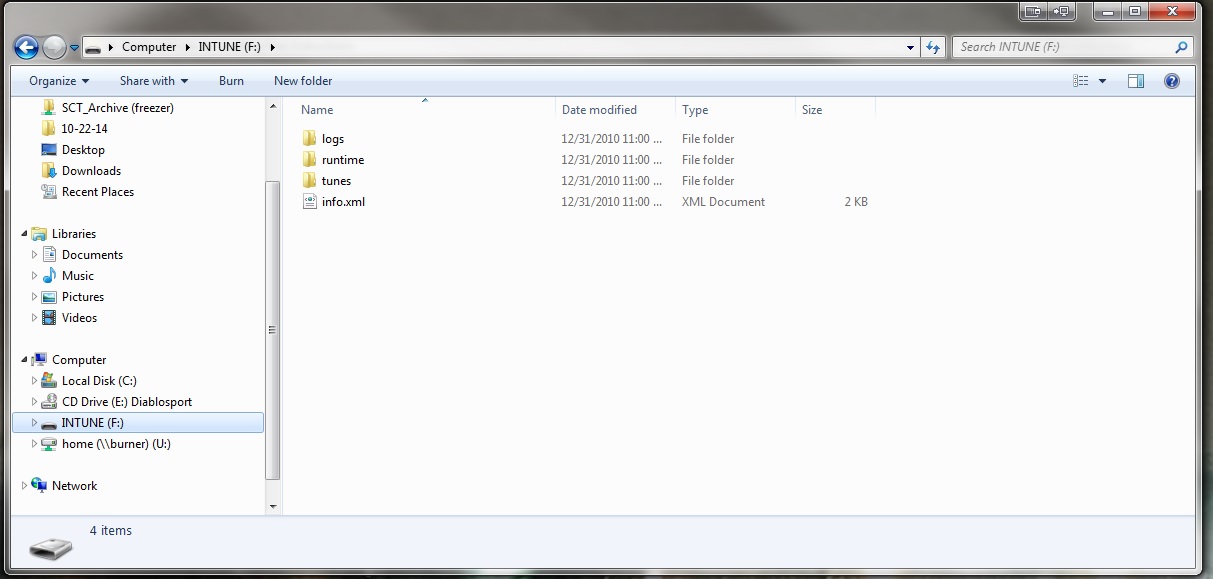Collapse the Computer tree group

click(24, 360)
